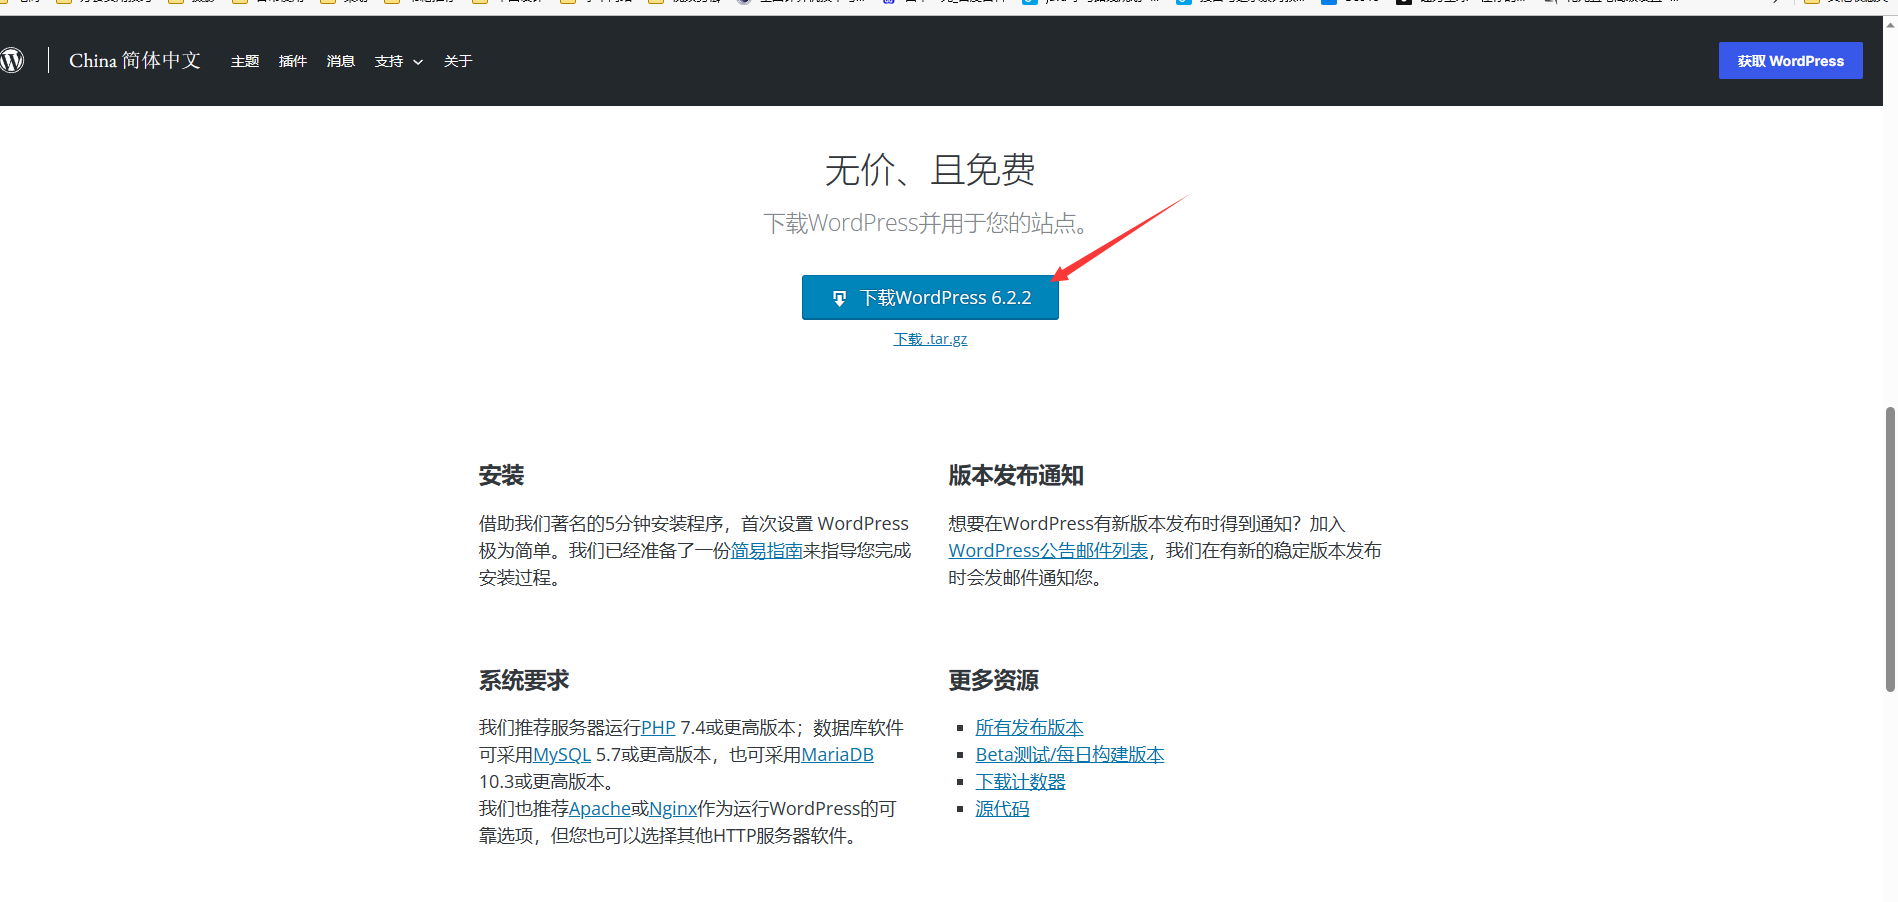
Task: Open the 主题 menu item
Action: point(245,62)
